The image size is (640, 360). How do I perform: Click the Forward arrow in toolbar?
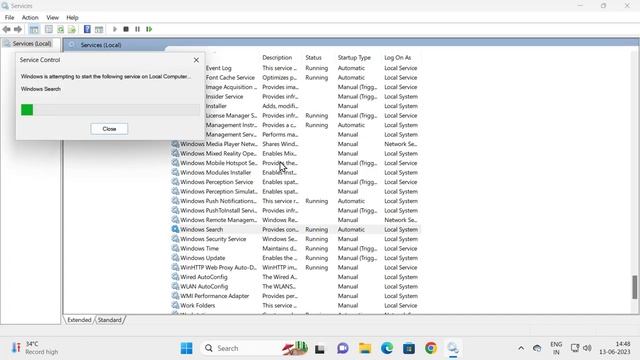click(18, 29)
